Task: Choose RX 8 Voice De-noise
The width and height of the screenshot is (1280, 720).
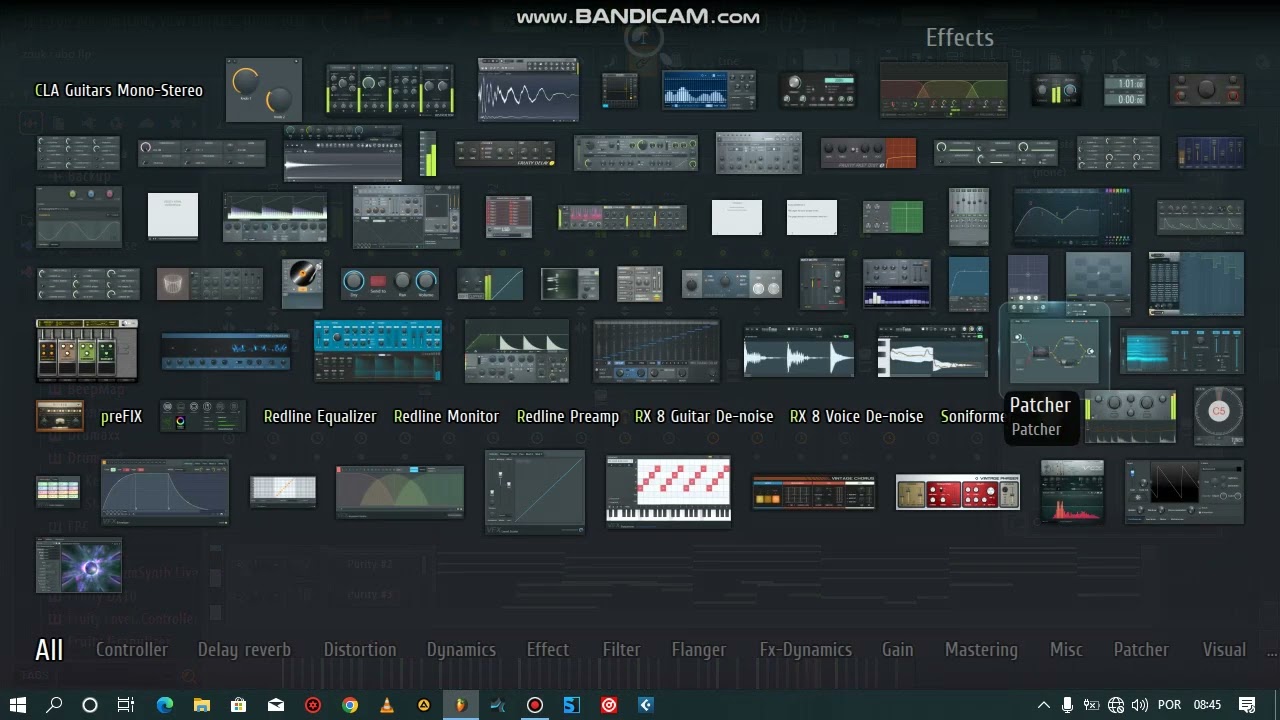Action: [857, 416]
